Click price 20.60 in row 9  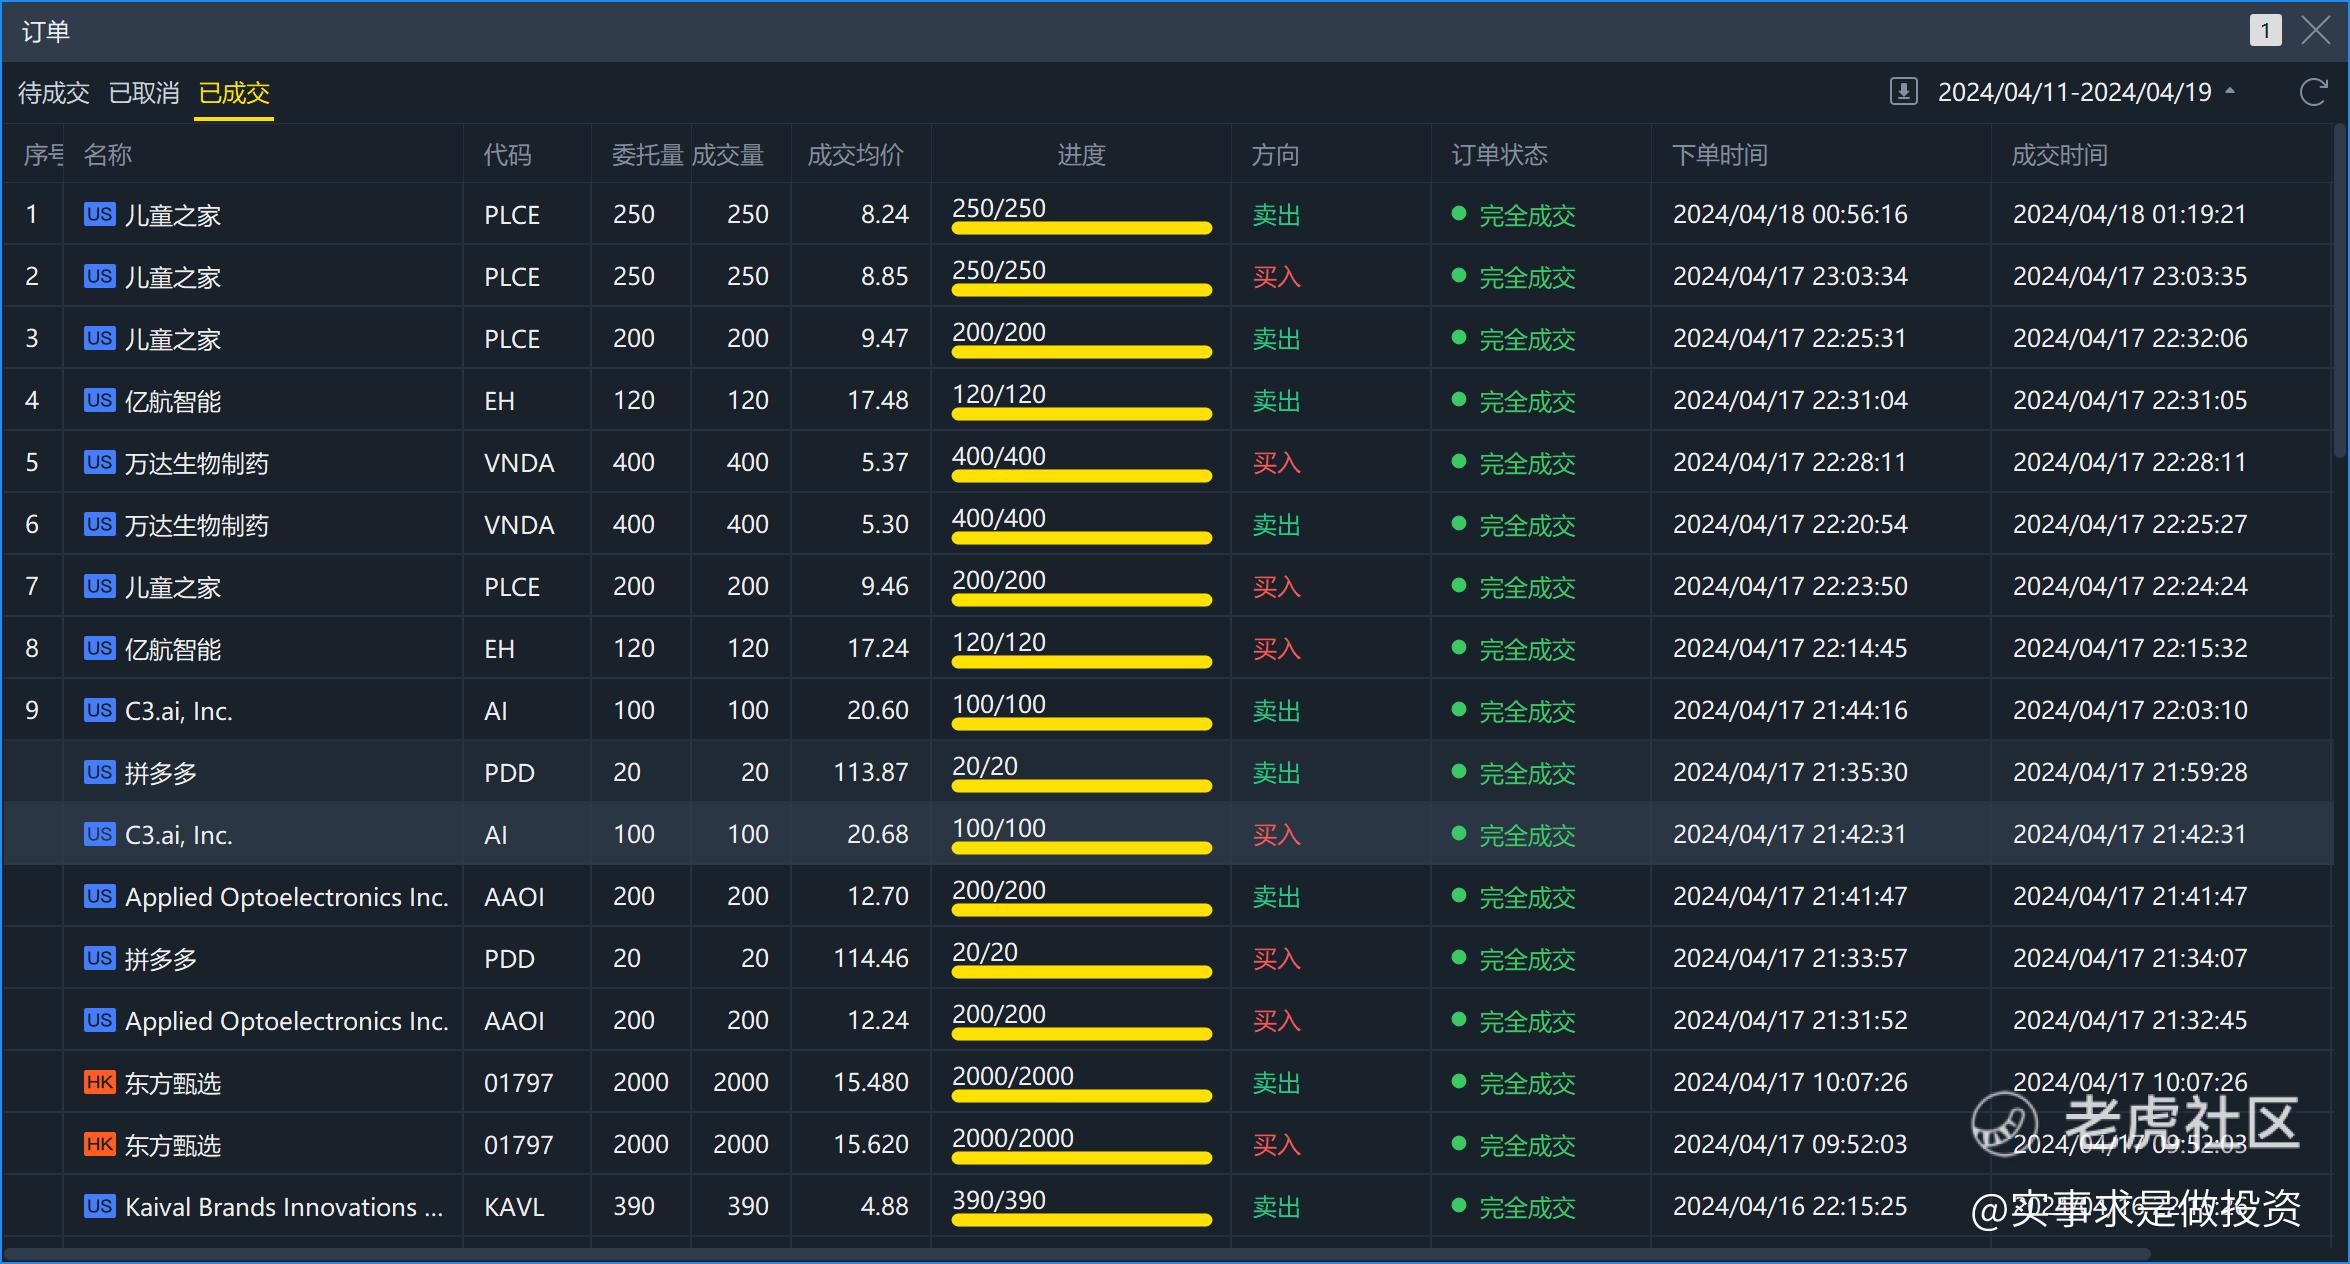(878, 710)
